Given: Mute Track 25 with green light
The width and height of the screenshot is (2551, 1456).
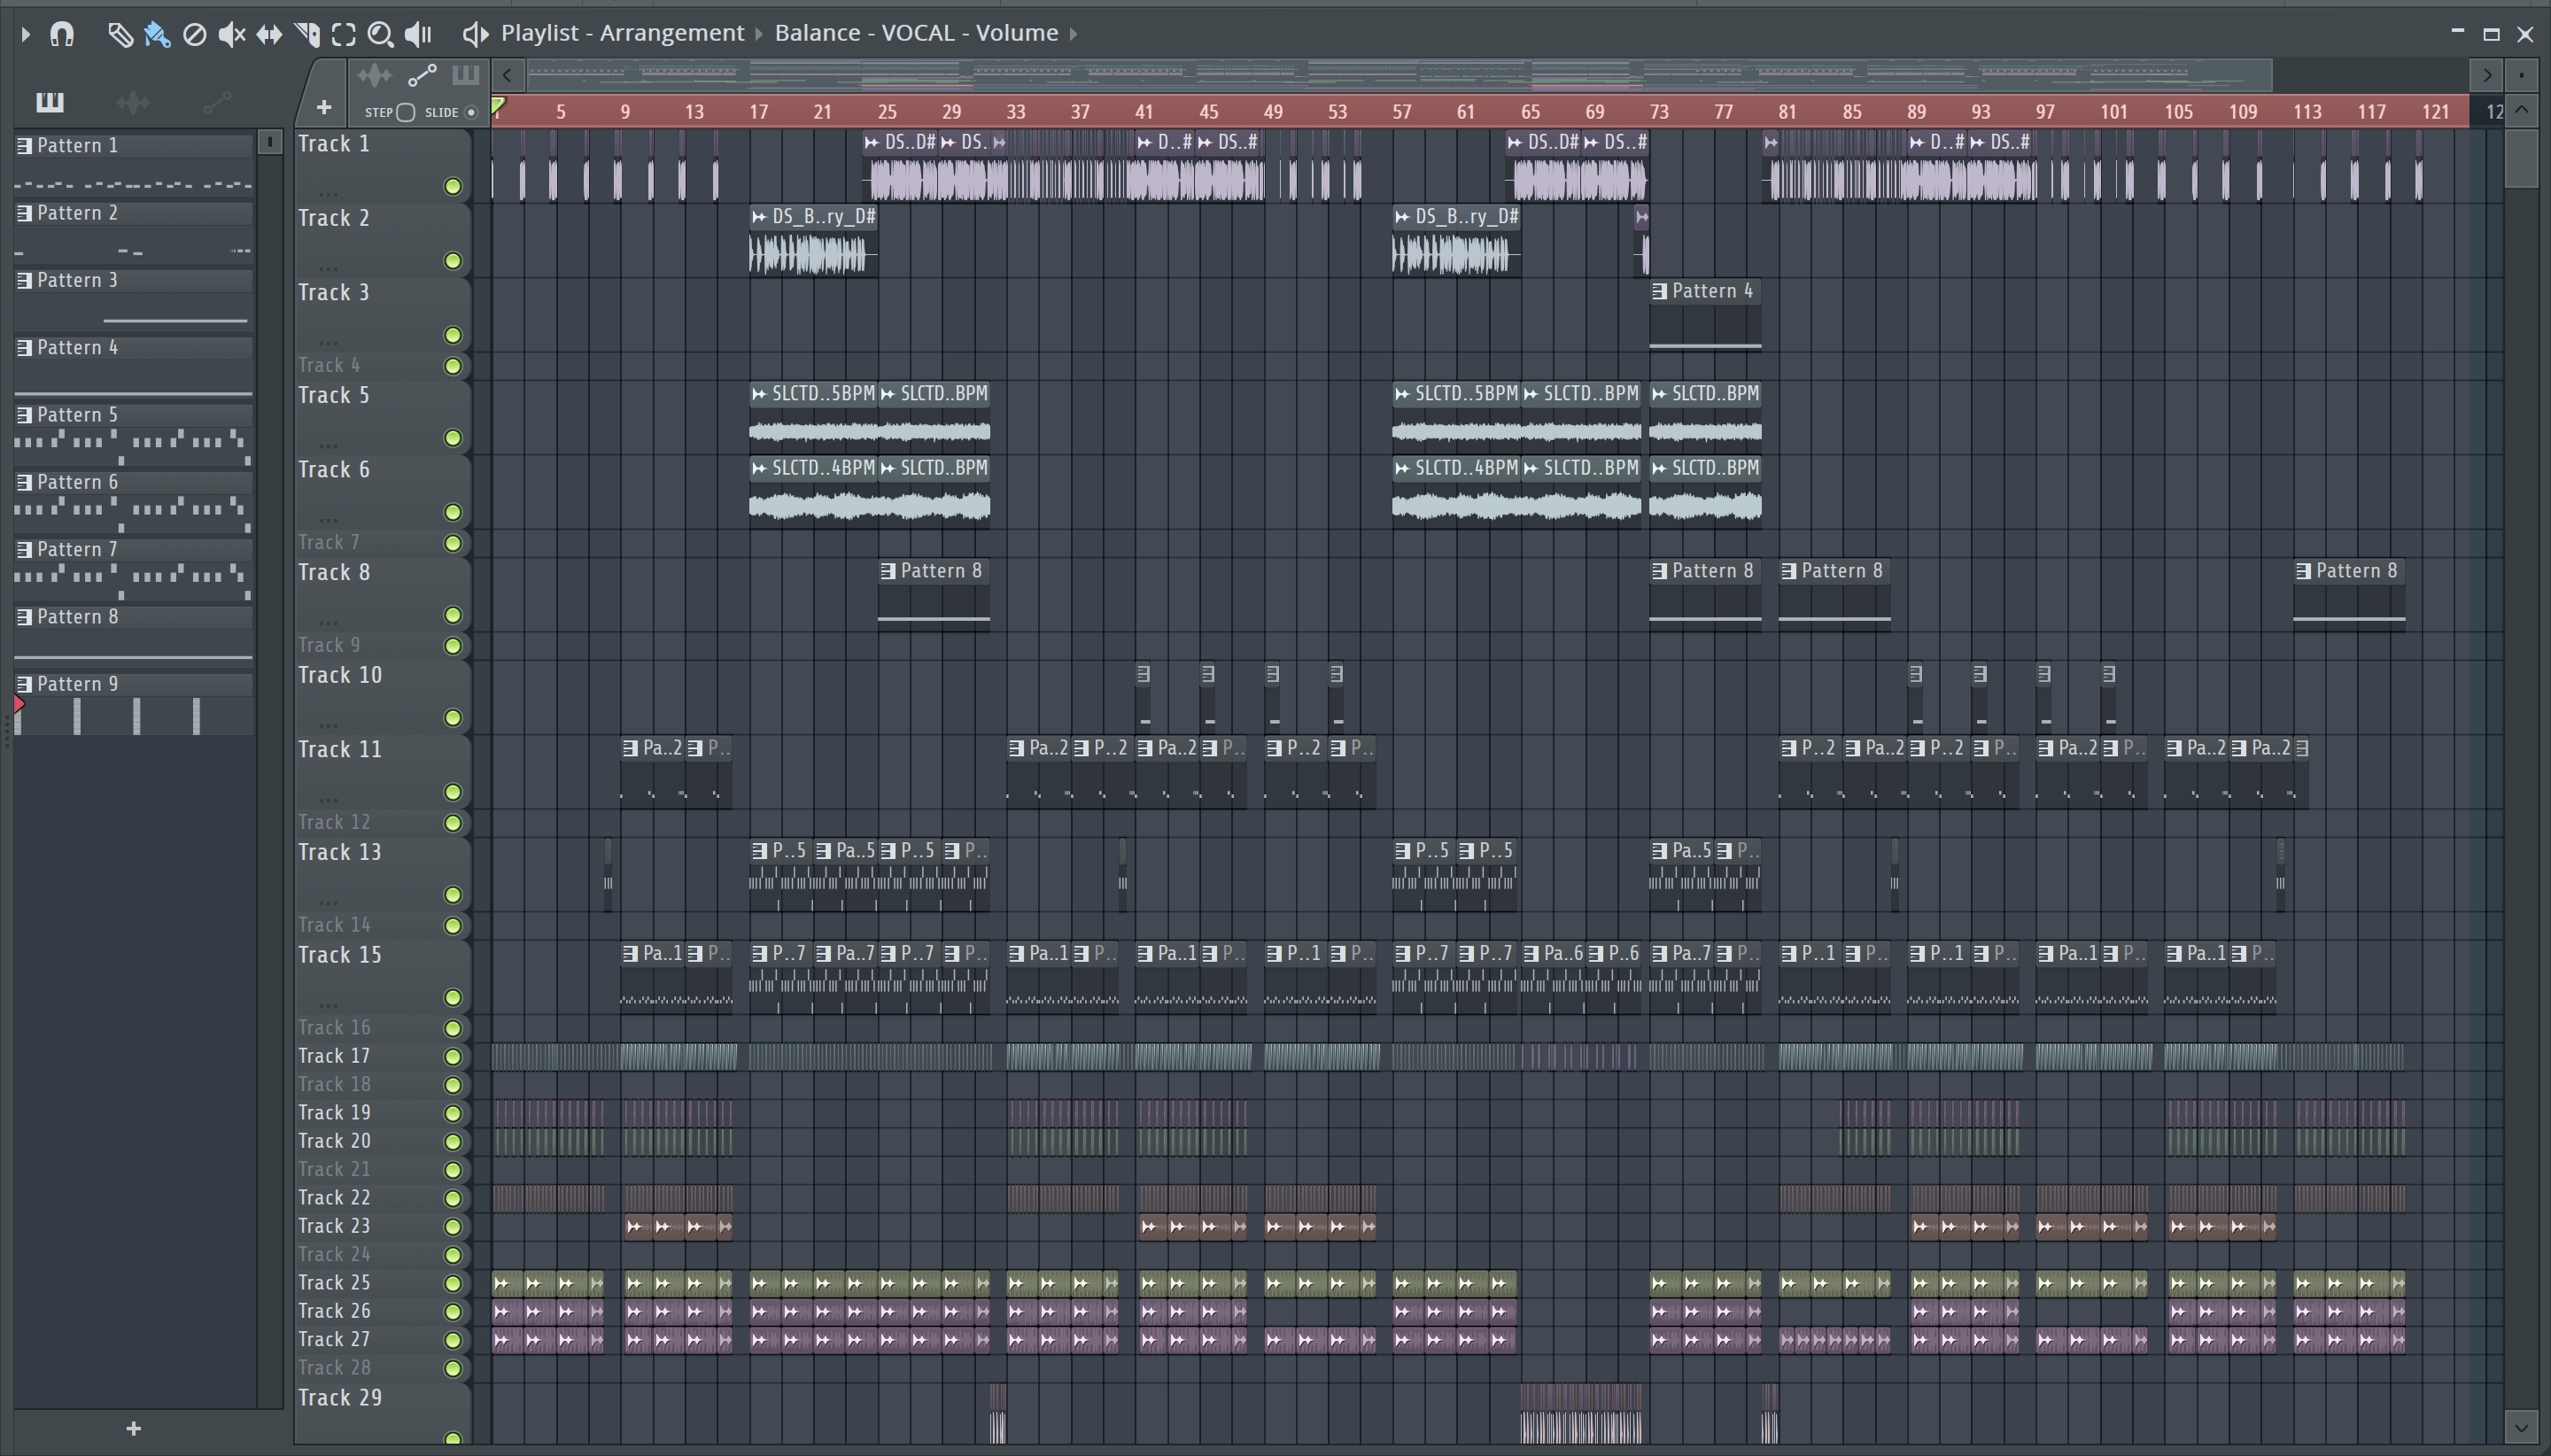Looking at the screenshot, I should point(453,1283).
